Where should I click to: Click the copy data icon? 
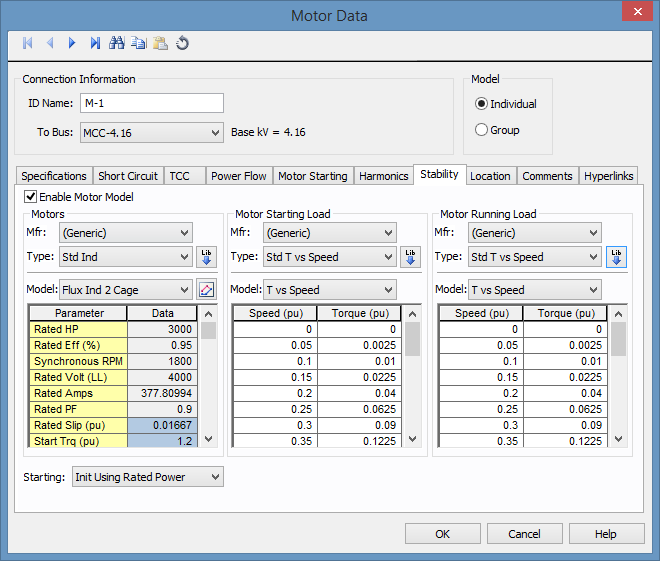pos(138,43)
